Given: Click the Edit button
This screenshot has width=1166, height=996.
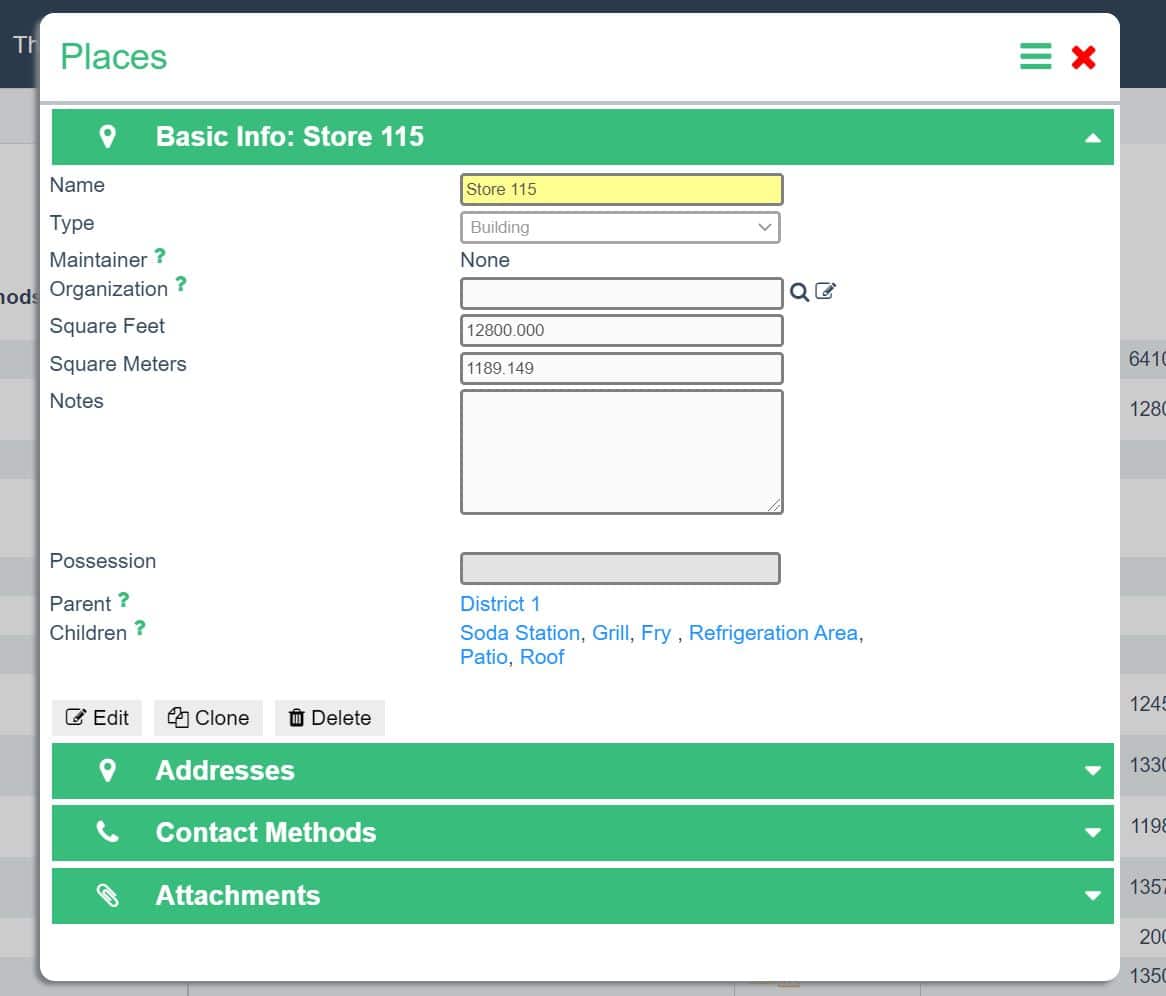Looking at the screenshot, I should coord(97,718).
